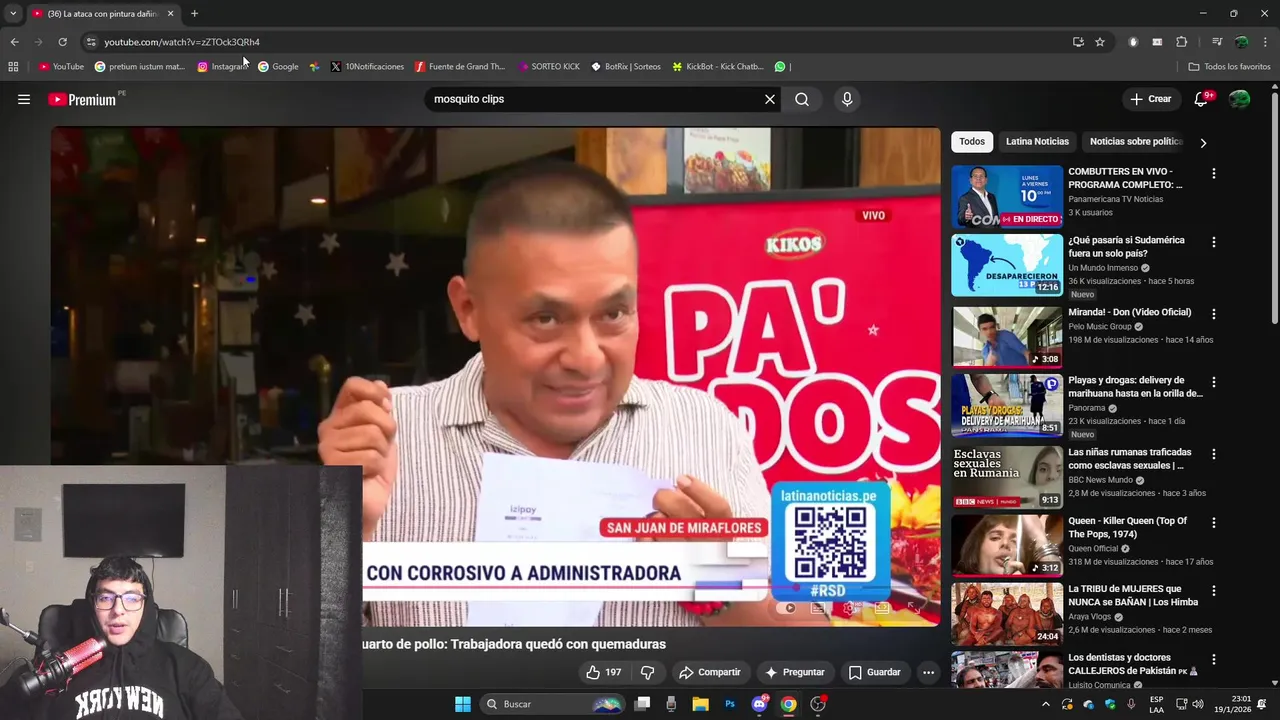Switch the player to theater mode
The height and width of the screenshot is (720, 1280).
[882, 608]
